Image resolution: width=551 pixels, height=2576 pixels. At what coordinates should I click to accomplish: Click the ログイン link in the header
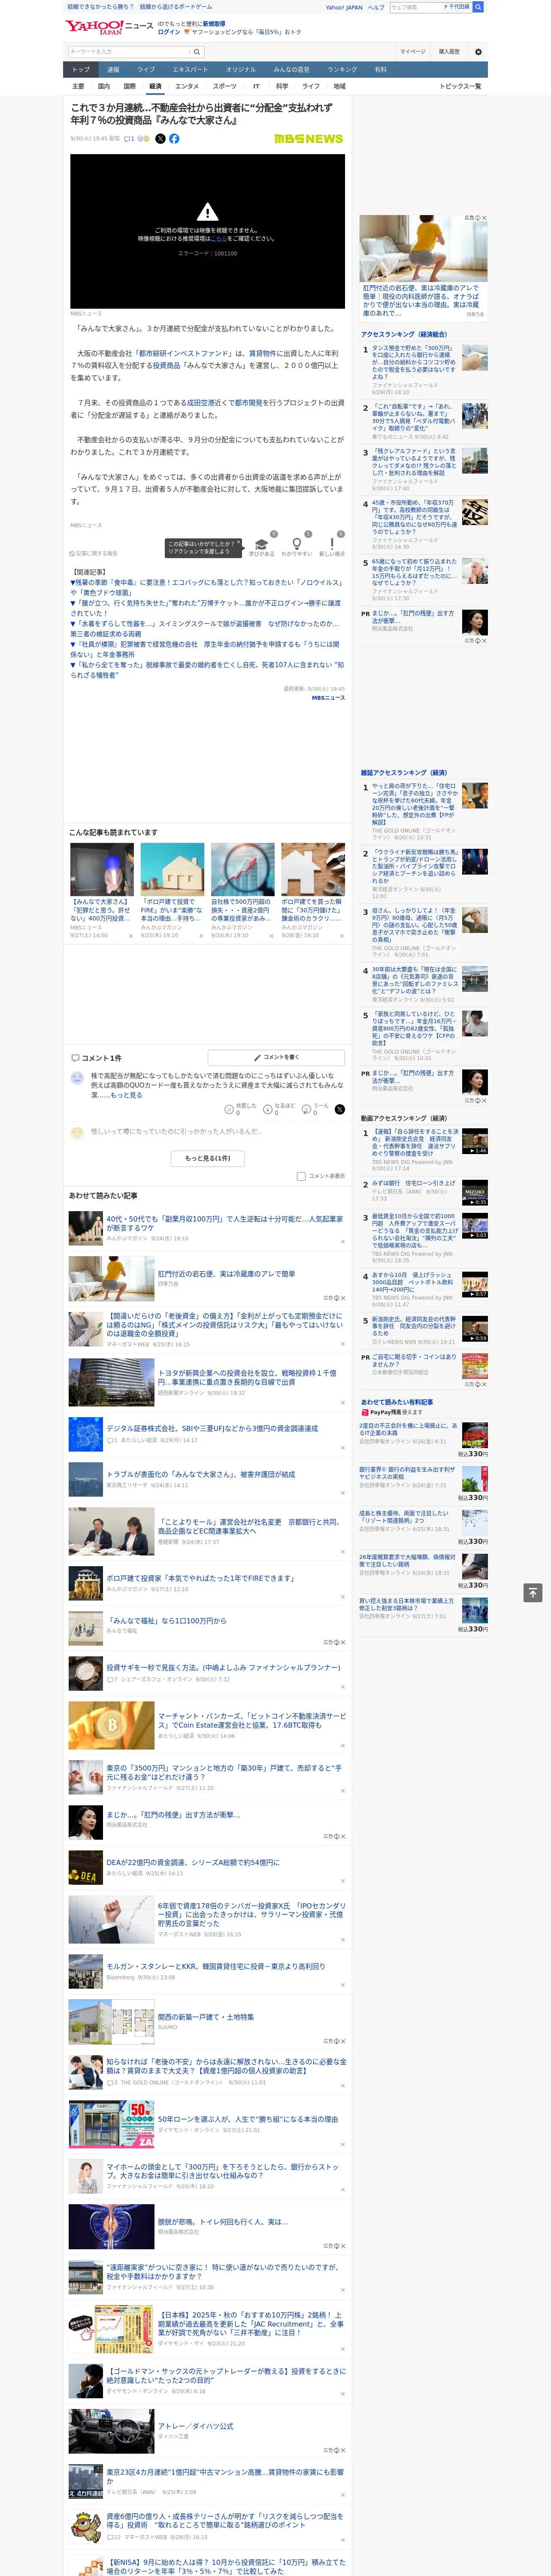(169, 32)
